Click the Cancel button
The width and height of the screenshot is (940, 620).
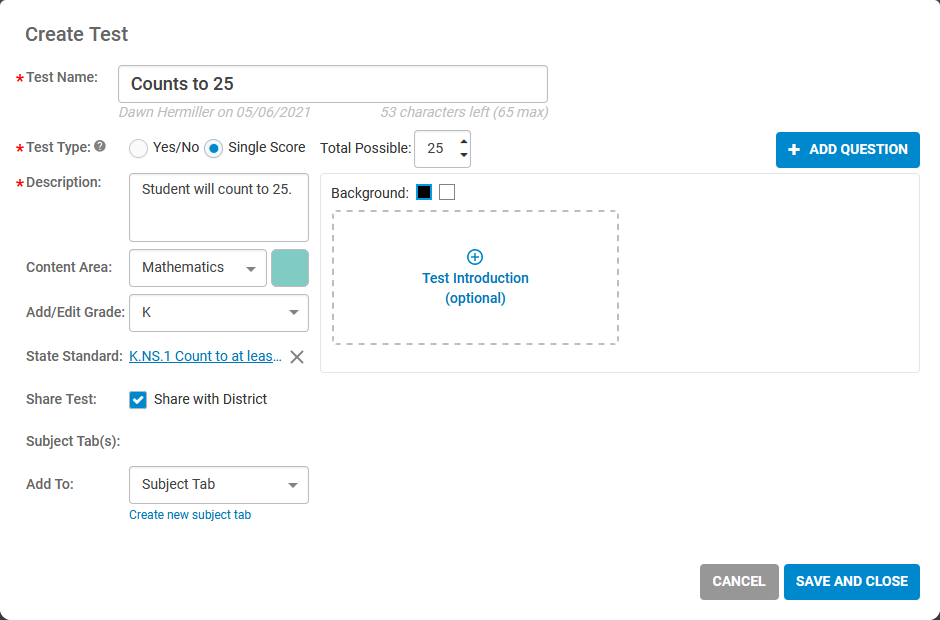tap(739, 582)
